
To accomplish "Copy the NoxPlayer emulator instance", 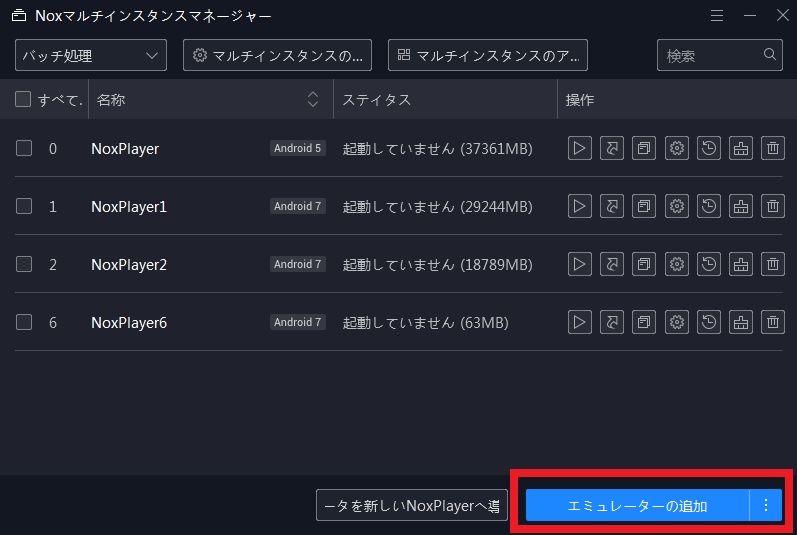I will pos(644,148).
